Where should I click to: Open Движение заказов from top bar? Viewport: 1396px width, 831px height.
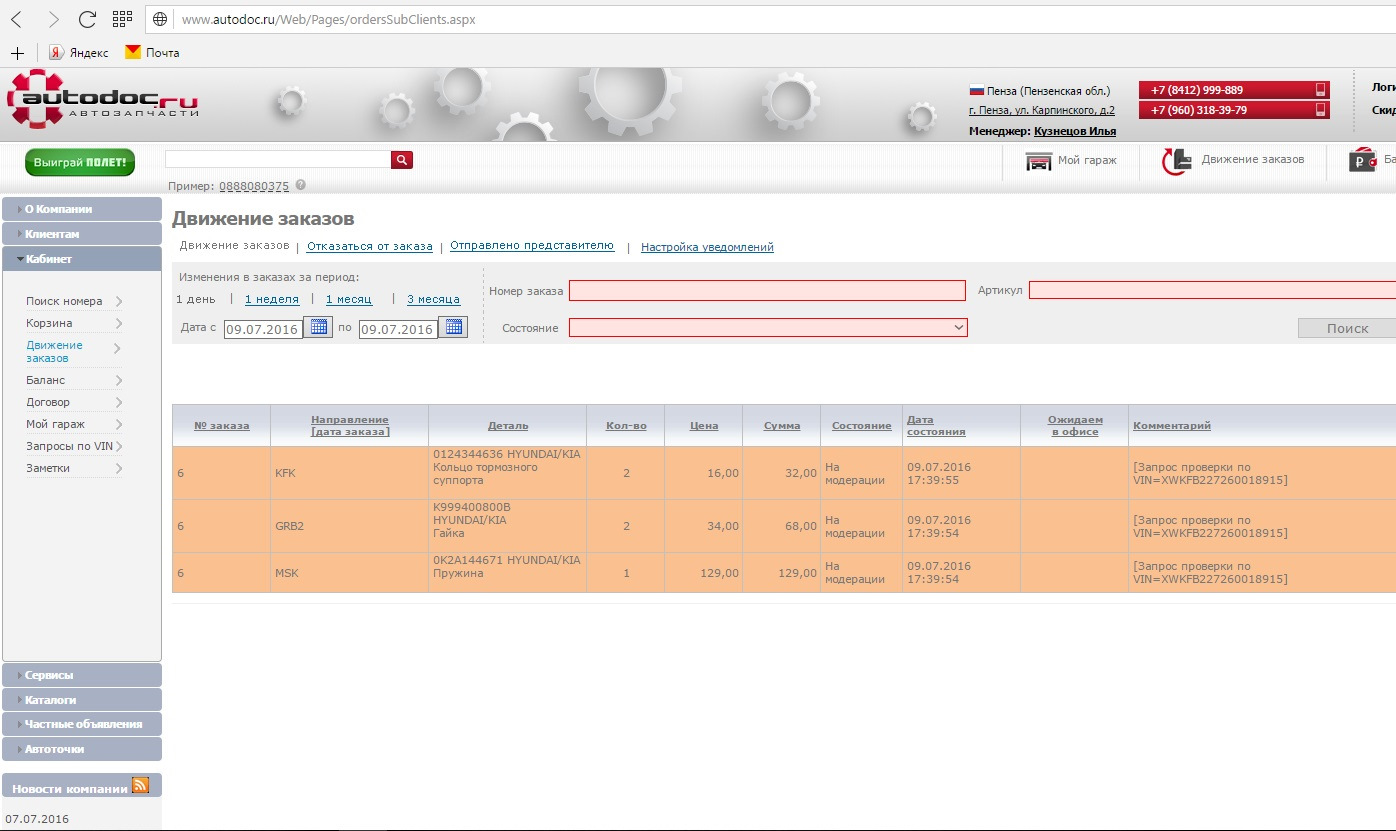pyautogui.click(x=1233, y=160)
